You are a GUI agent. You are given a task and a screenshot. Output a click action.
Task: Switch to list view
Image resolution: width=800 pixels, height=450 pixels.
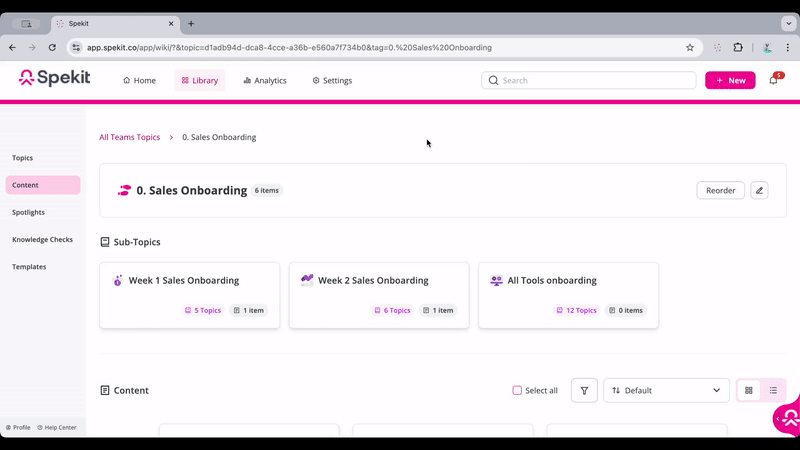click(x=773, y=390)
